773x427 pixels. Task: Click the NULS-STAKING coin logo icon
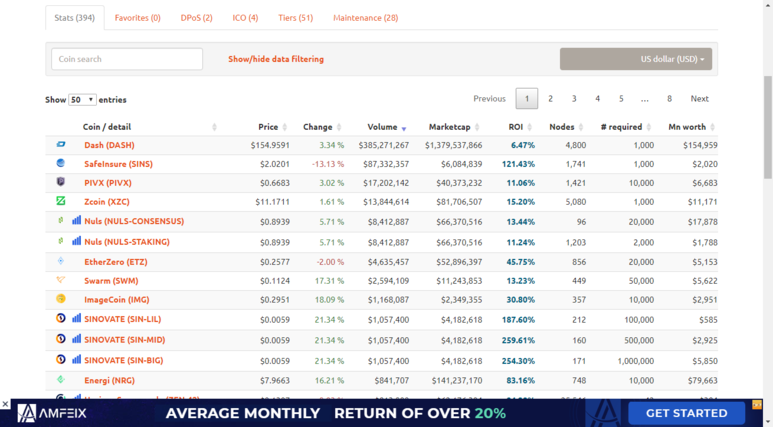coord(61,241)
